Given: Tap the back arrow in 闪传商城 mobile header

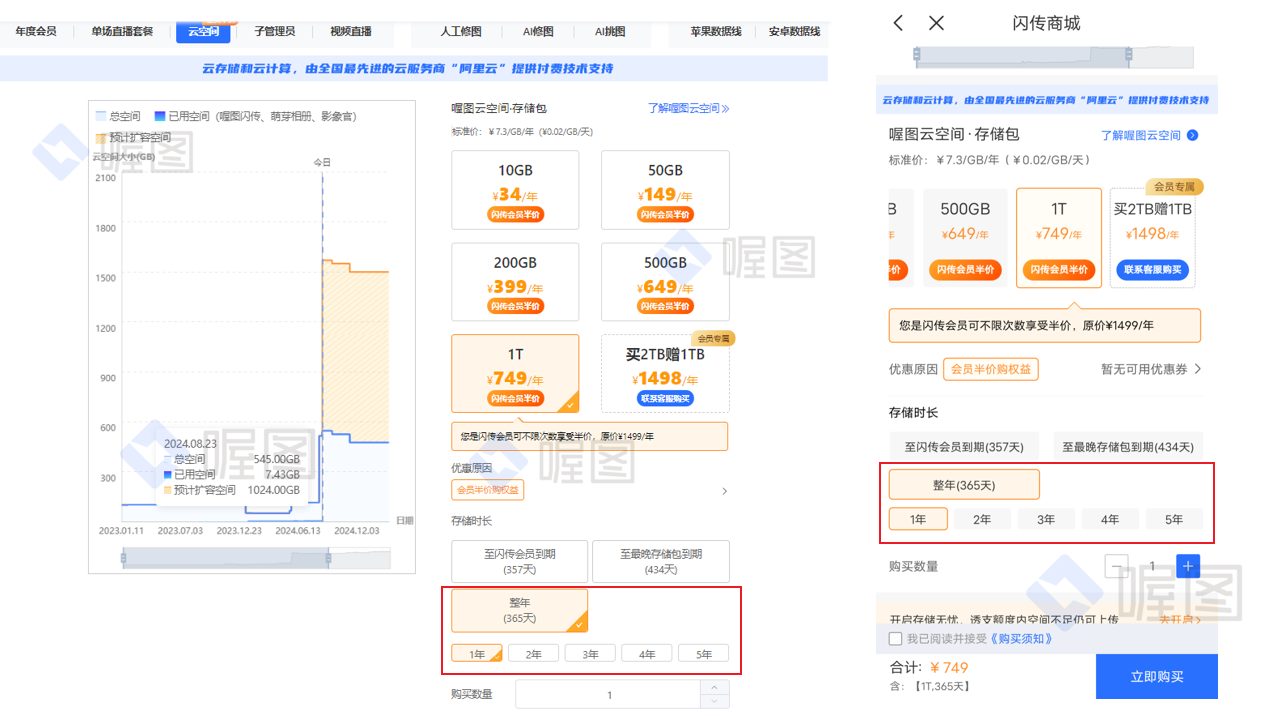Looking at the screenshot, I should 898,23.
